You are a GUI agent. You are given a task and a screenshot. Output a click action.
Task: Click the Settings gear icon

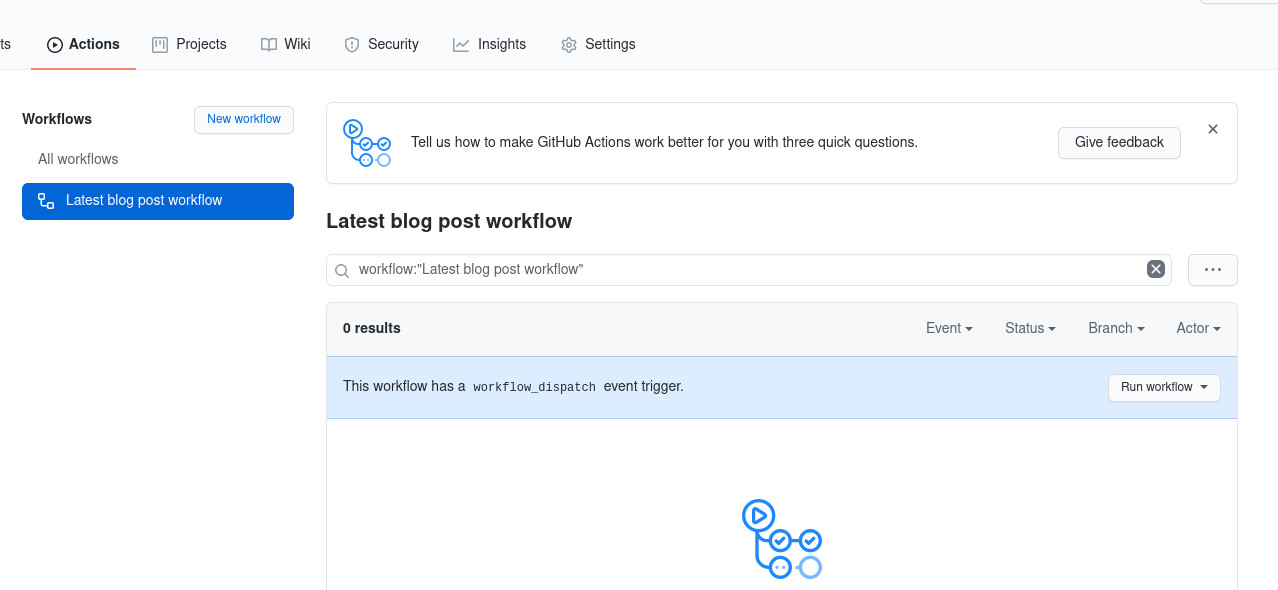pyautogui.click(x=568, y=44)
